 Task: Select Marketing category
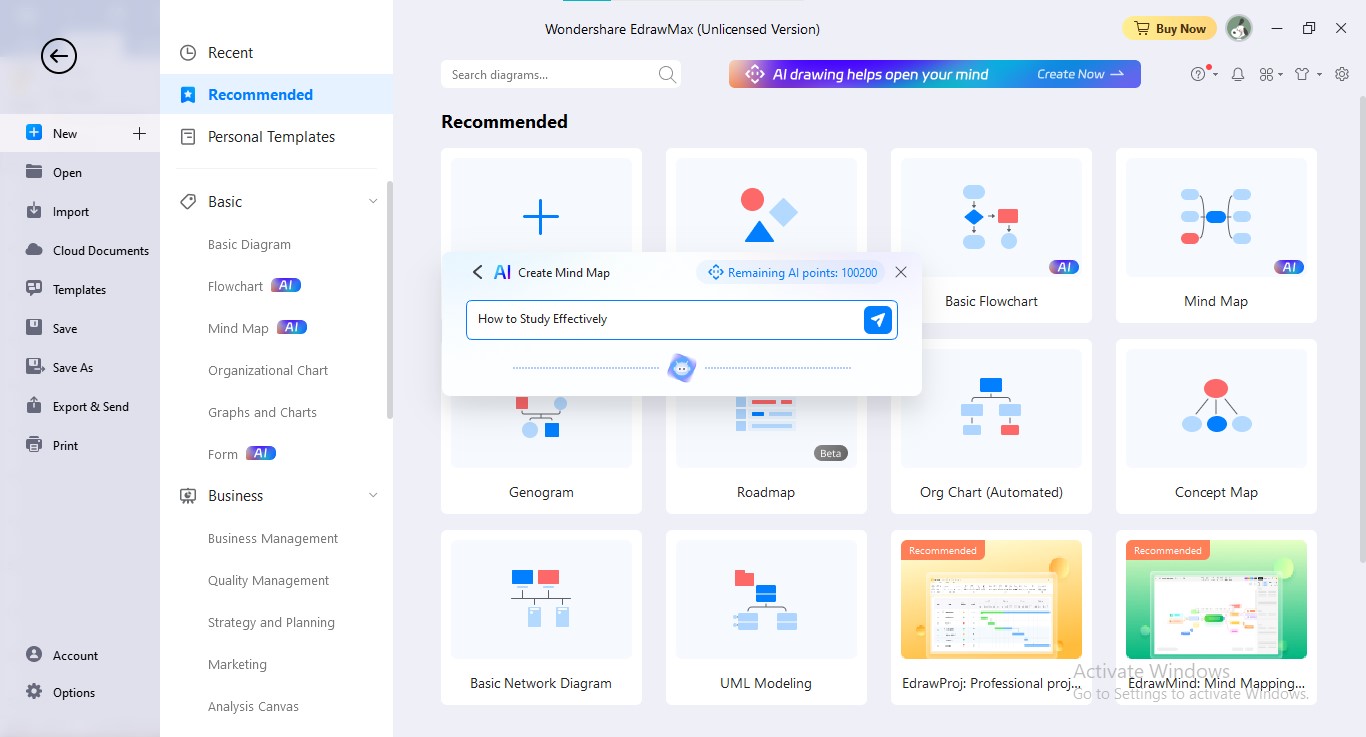237,664
